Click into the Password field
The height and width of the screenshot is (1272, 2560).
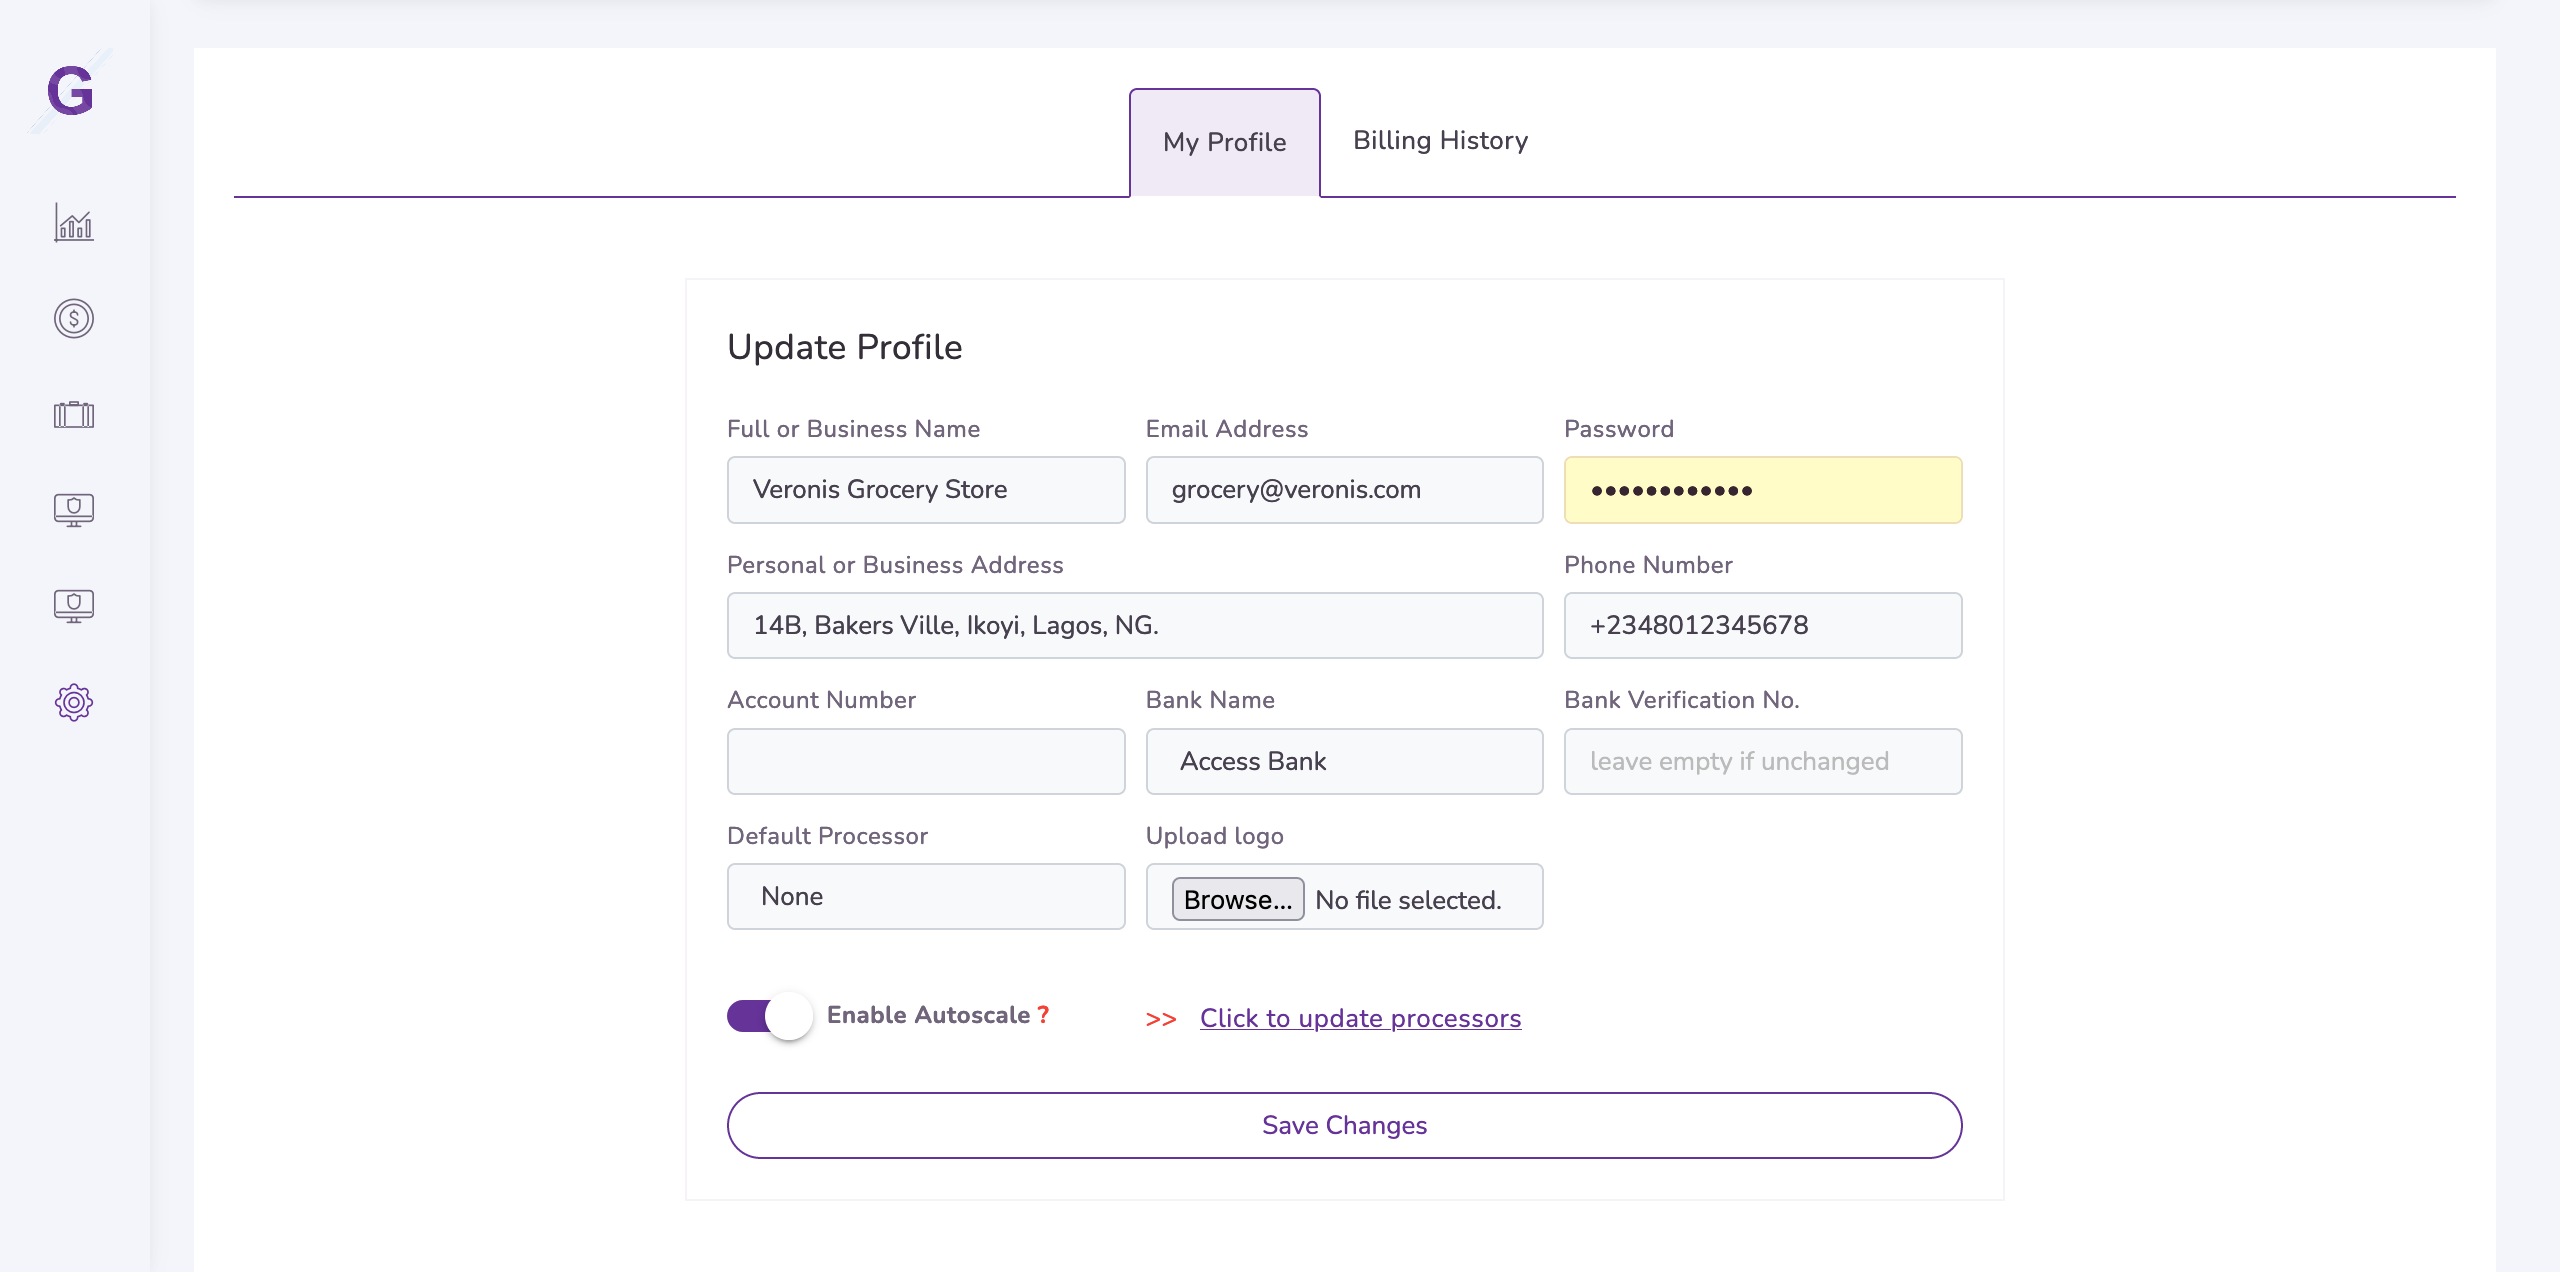click(x=1762, y=490)
